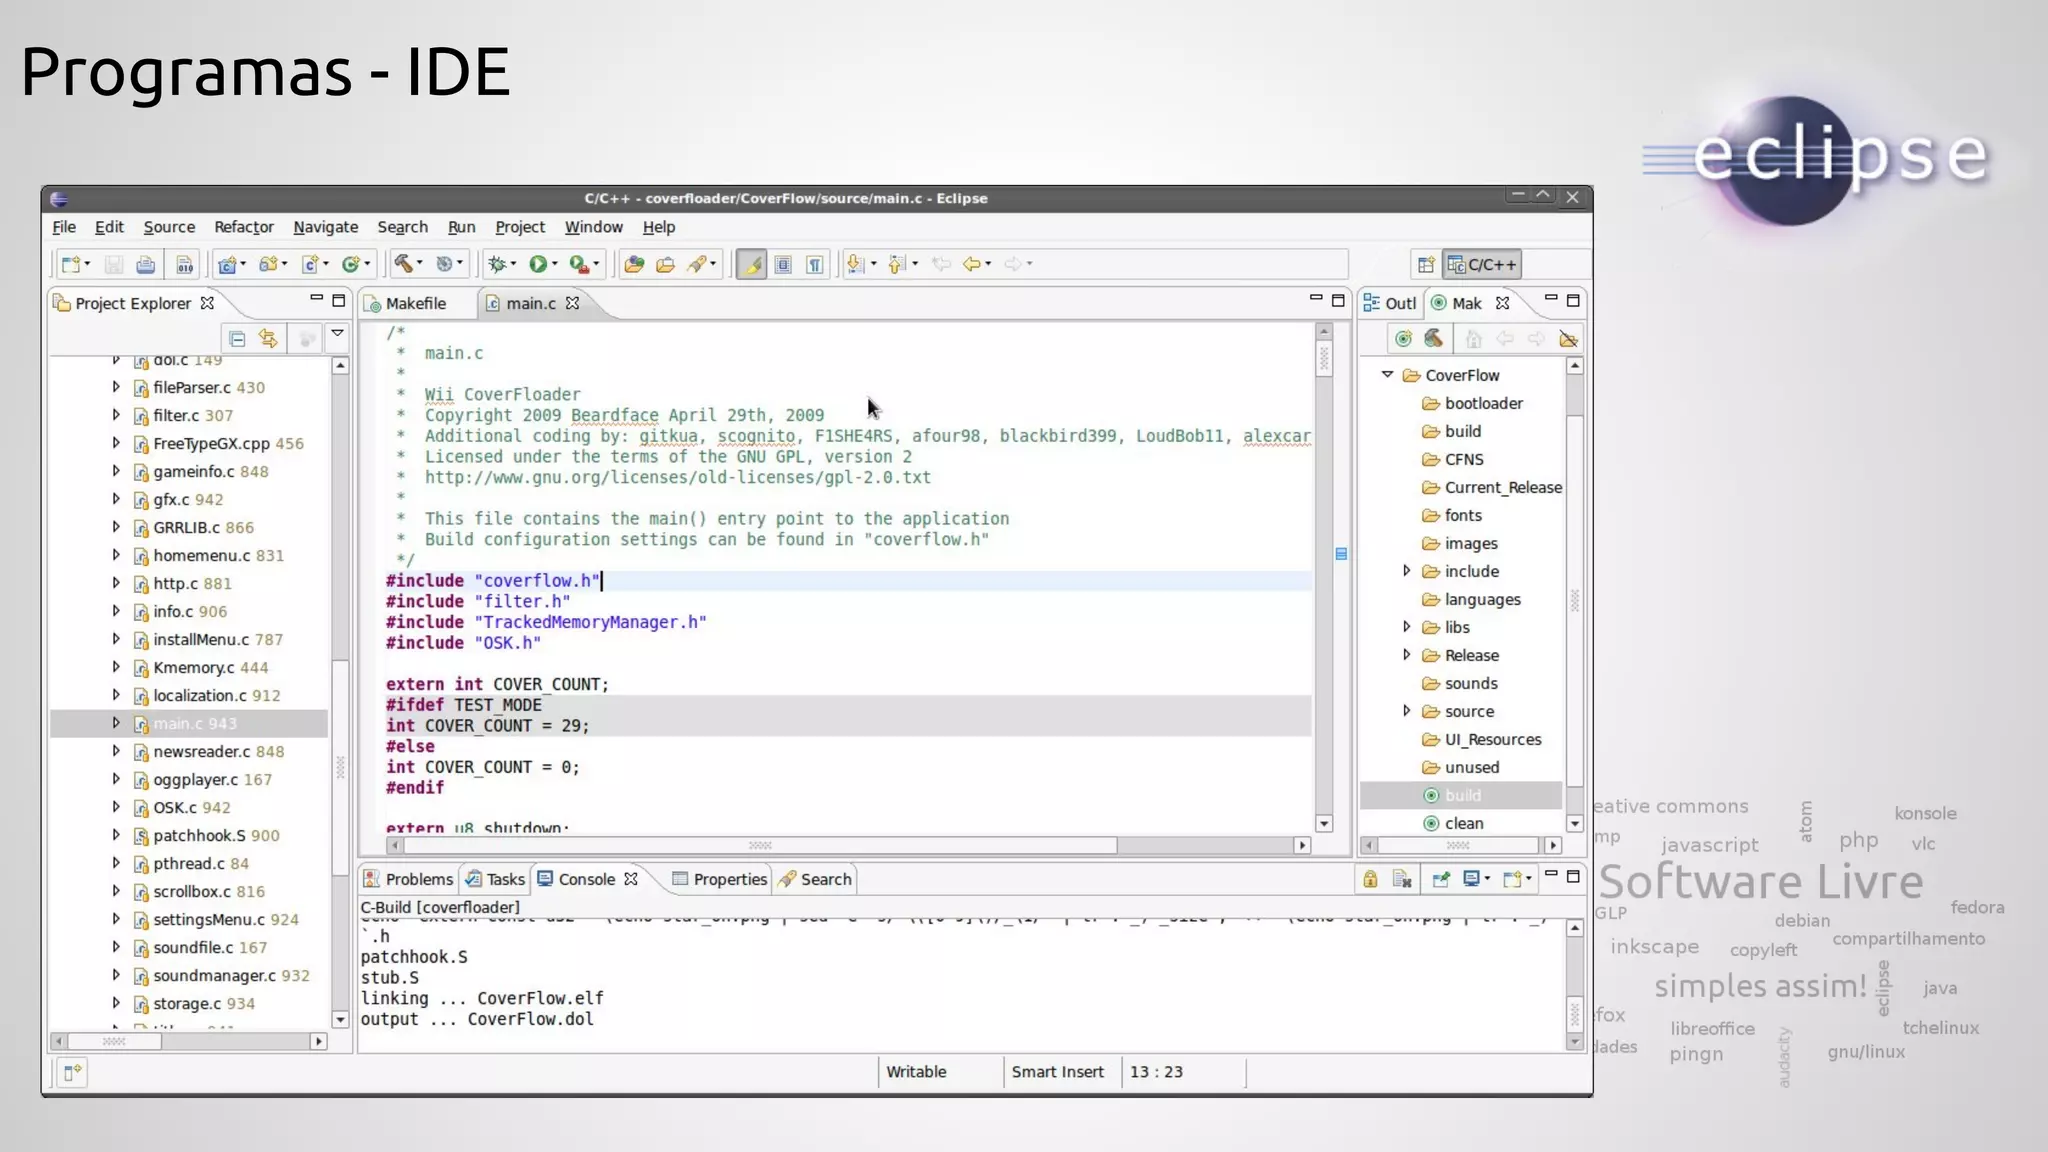
Task: Open the Build hammer dropdown arrow
Action: (420, 264)
